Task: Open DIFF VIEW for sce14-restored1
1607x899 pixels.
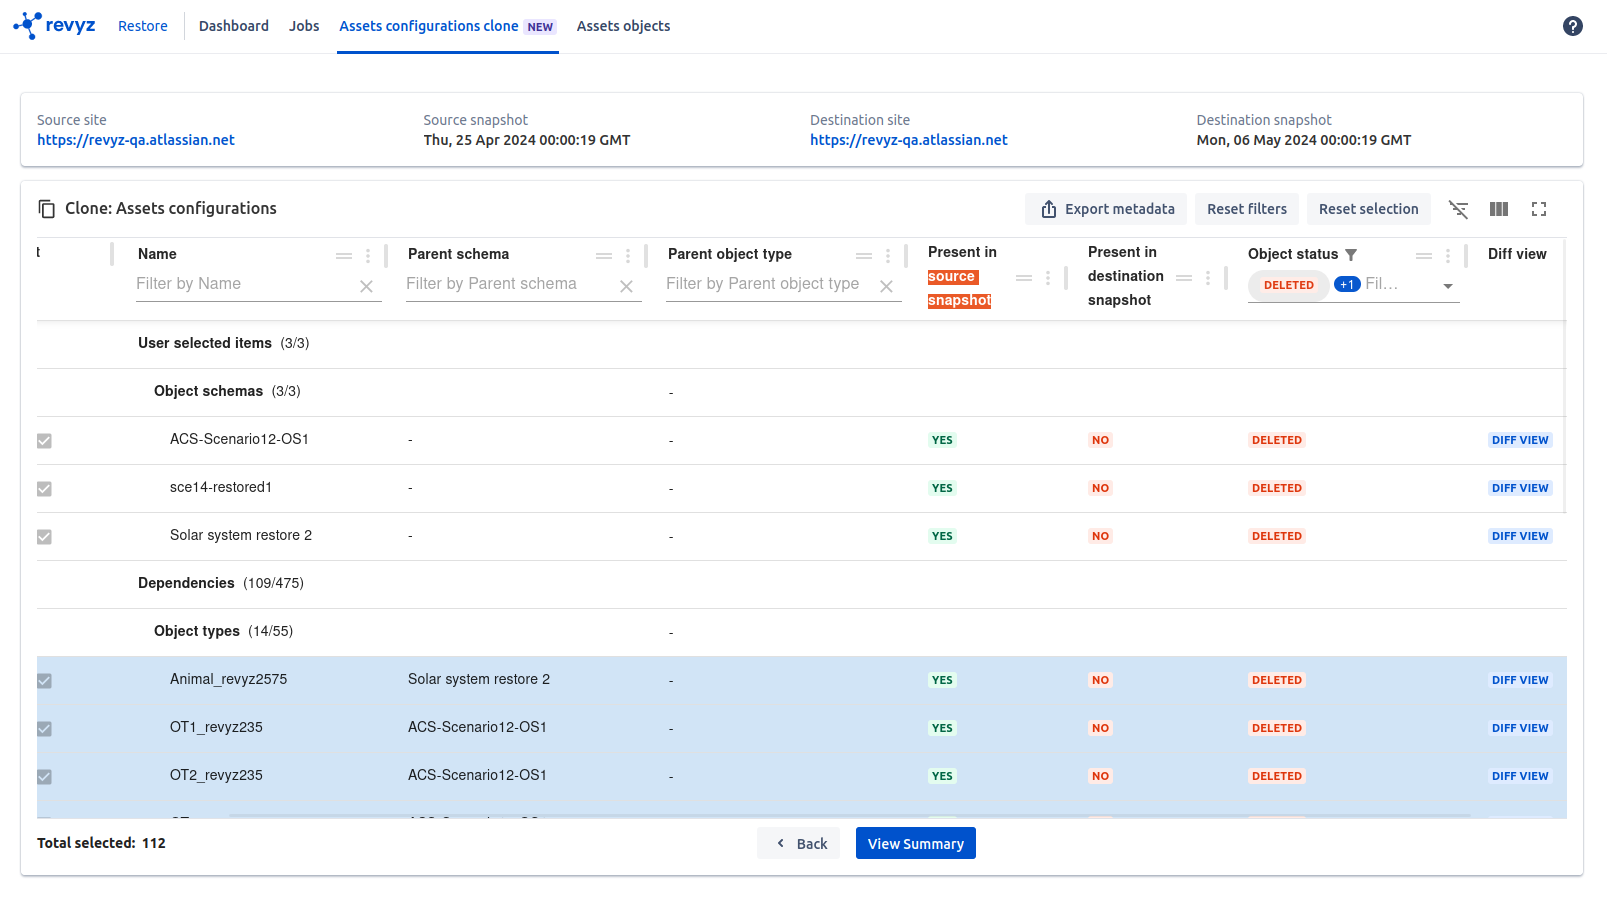Action: (x=1520, y=488)
